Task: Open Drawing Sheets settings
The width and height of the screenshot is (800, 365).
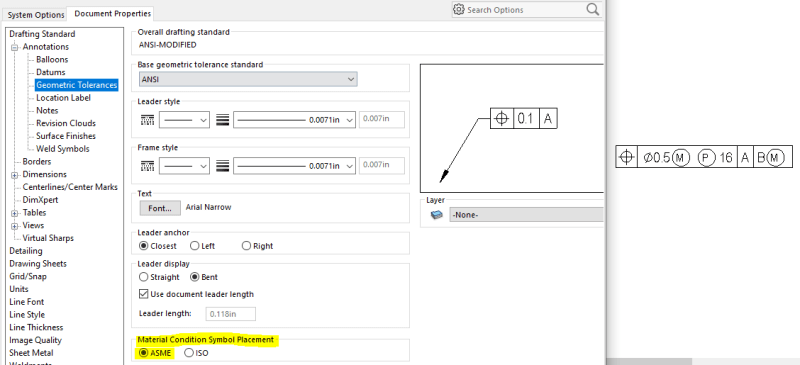Action: tap(38, 264)
